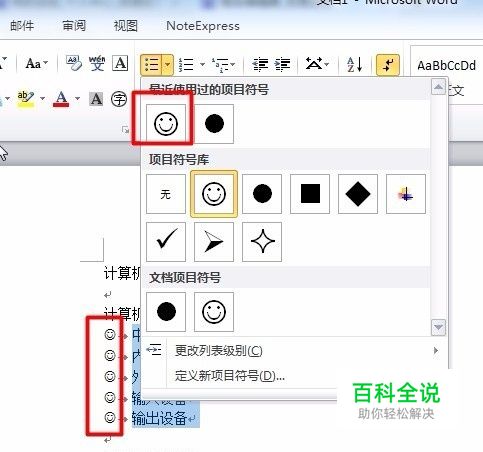483x452 pixels.
Task: Select smiley face in bullet library
Action: point(214,194)
